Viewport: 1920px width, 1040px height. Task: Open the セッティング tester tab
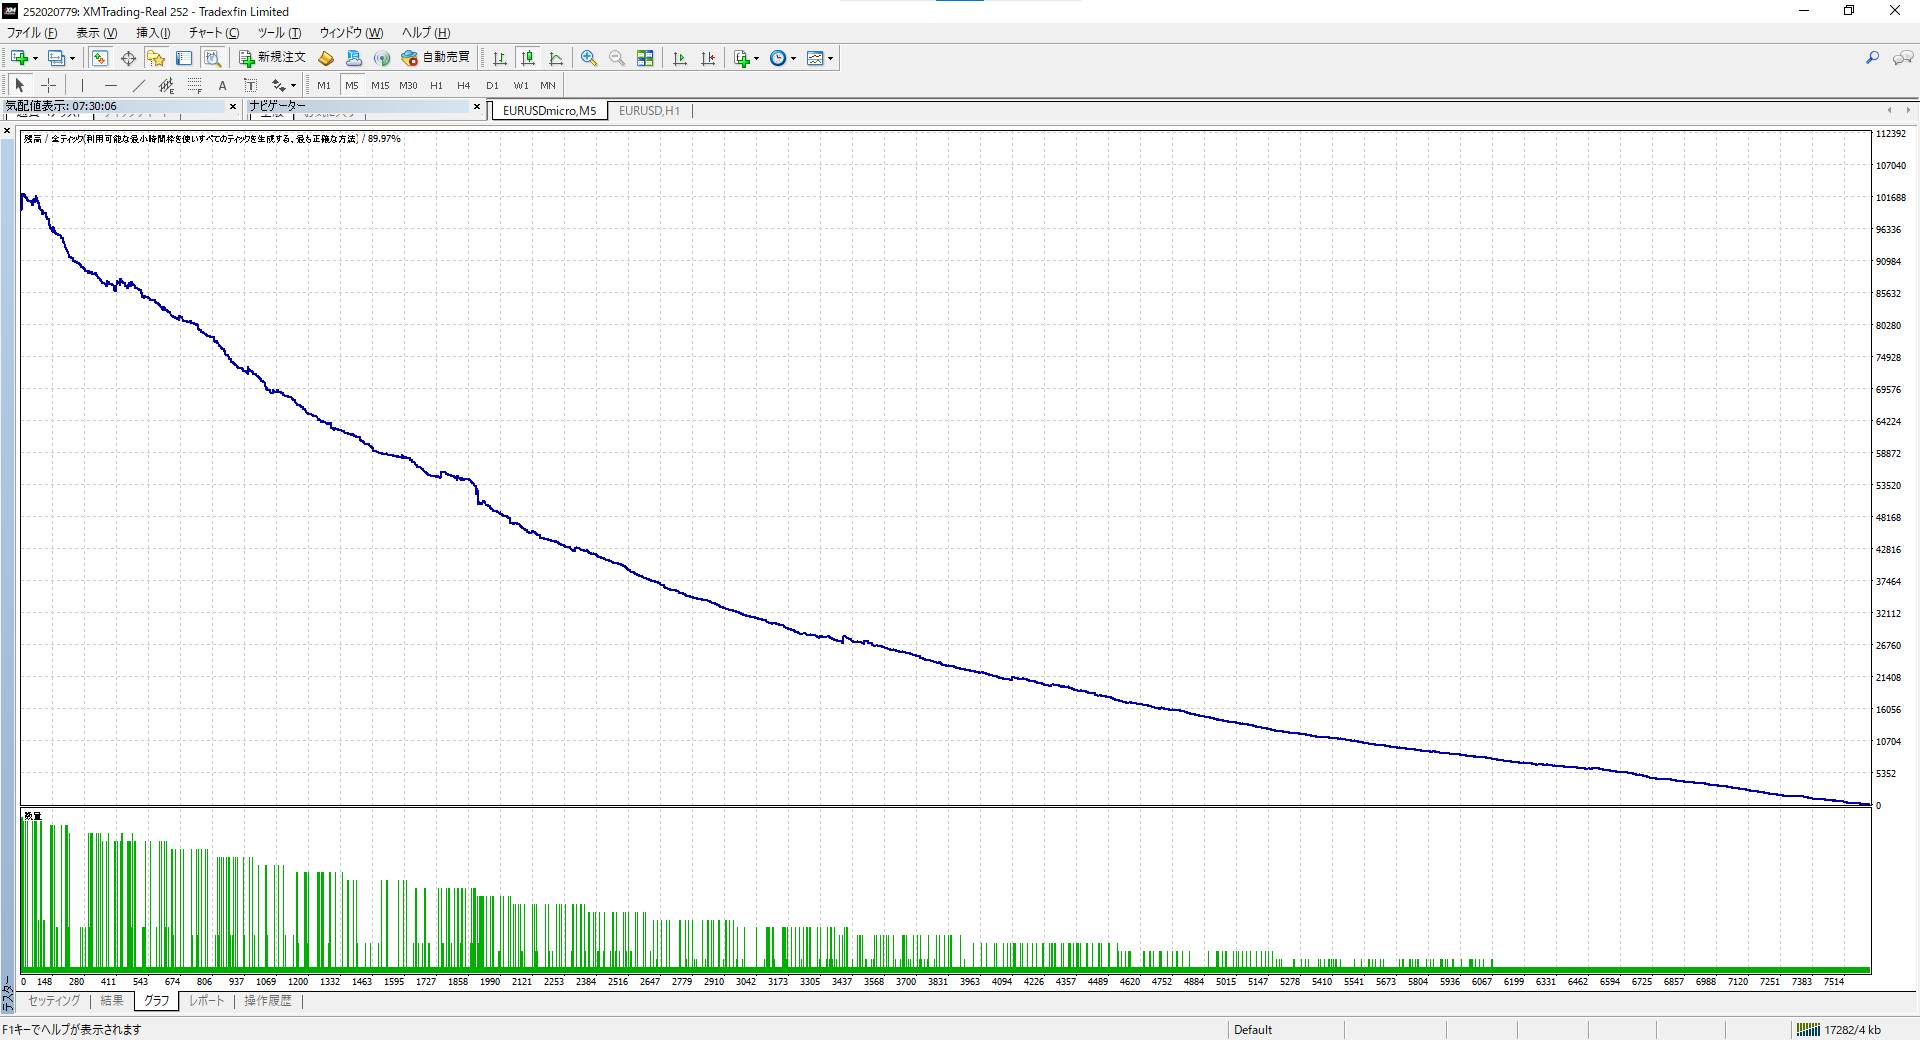[x=54, y=1001]
